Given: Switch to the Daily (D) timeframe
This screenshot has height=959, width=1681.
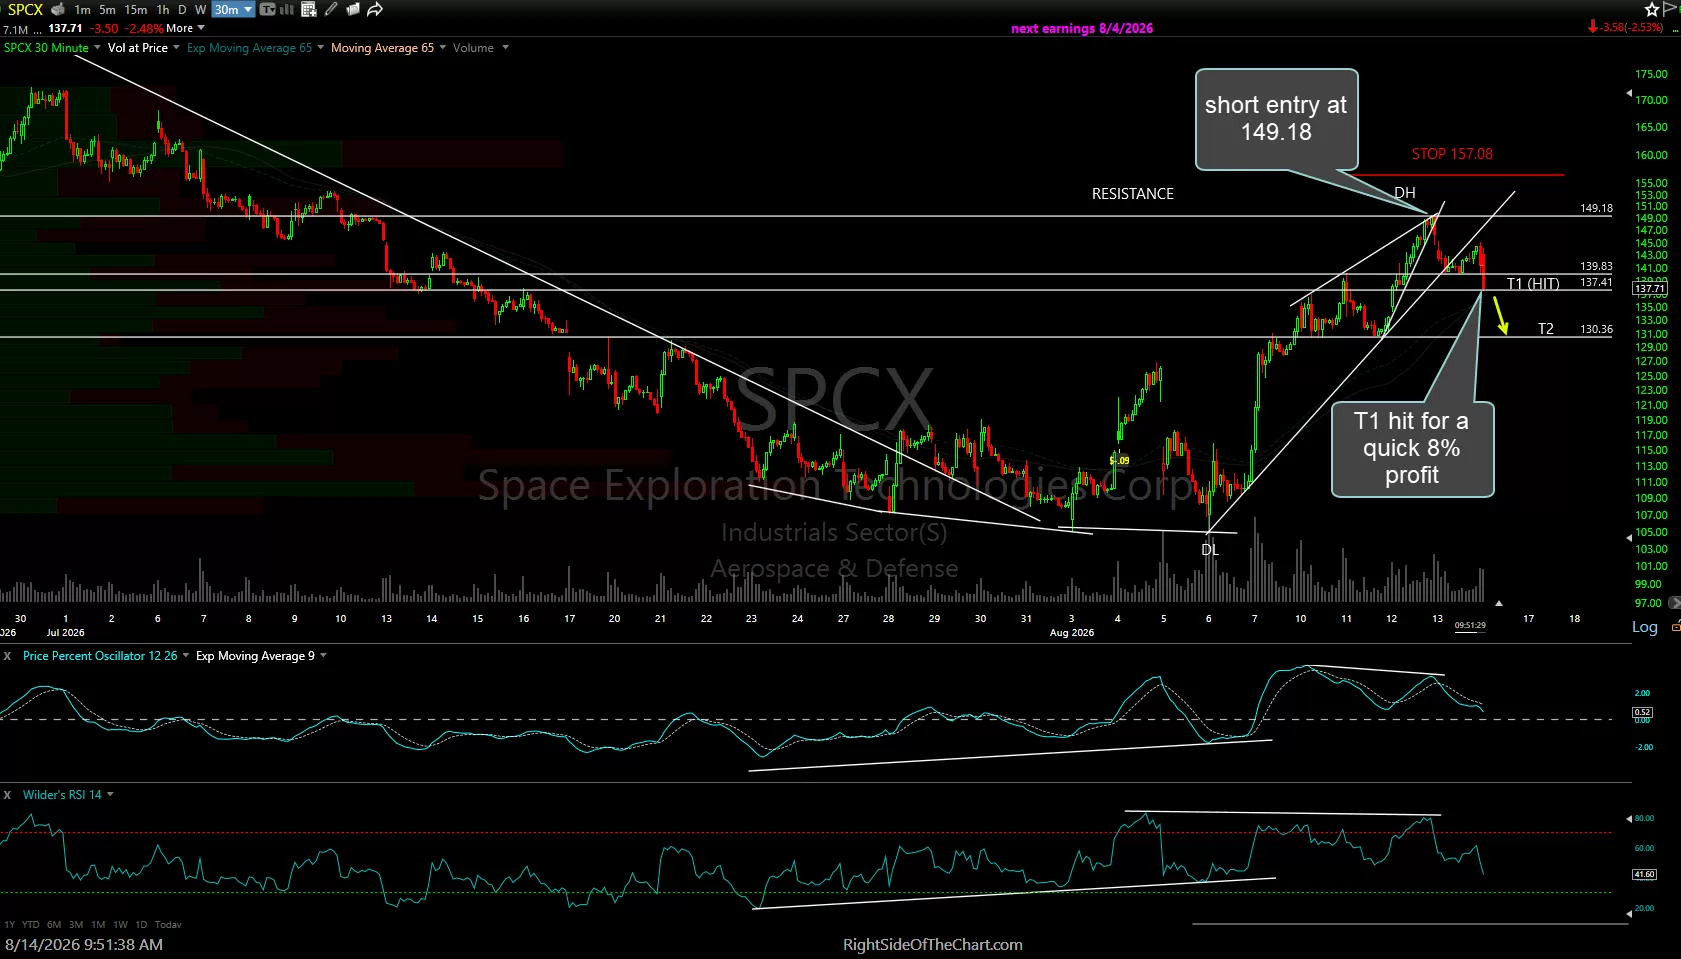Looking at the screenshot, I should 182,9.
